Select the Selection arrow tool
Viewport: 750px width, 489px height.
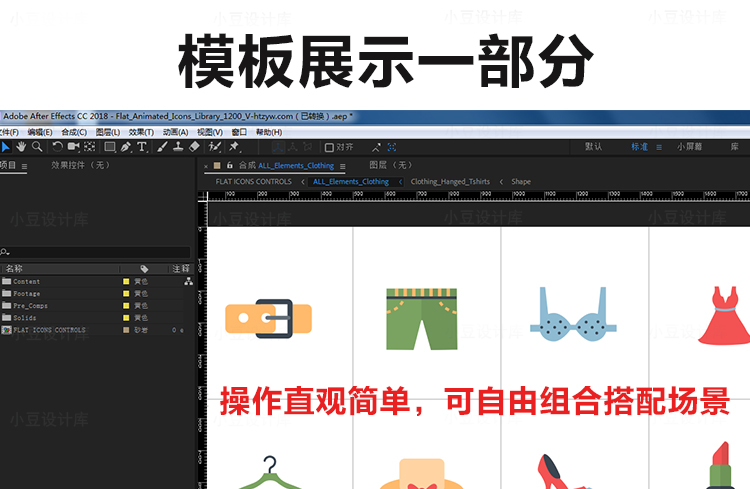5,147
